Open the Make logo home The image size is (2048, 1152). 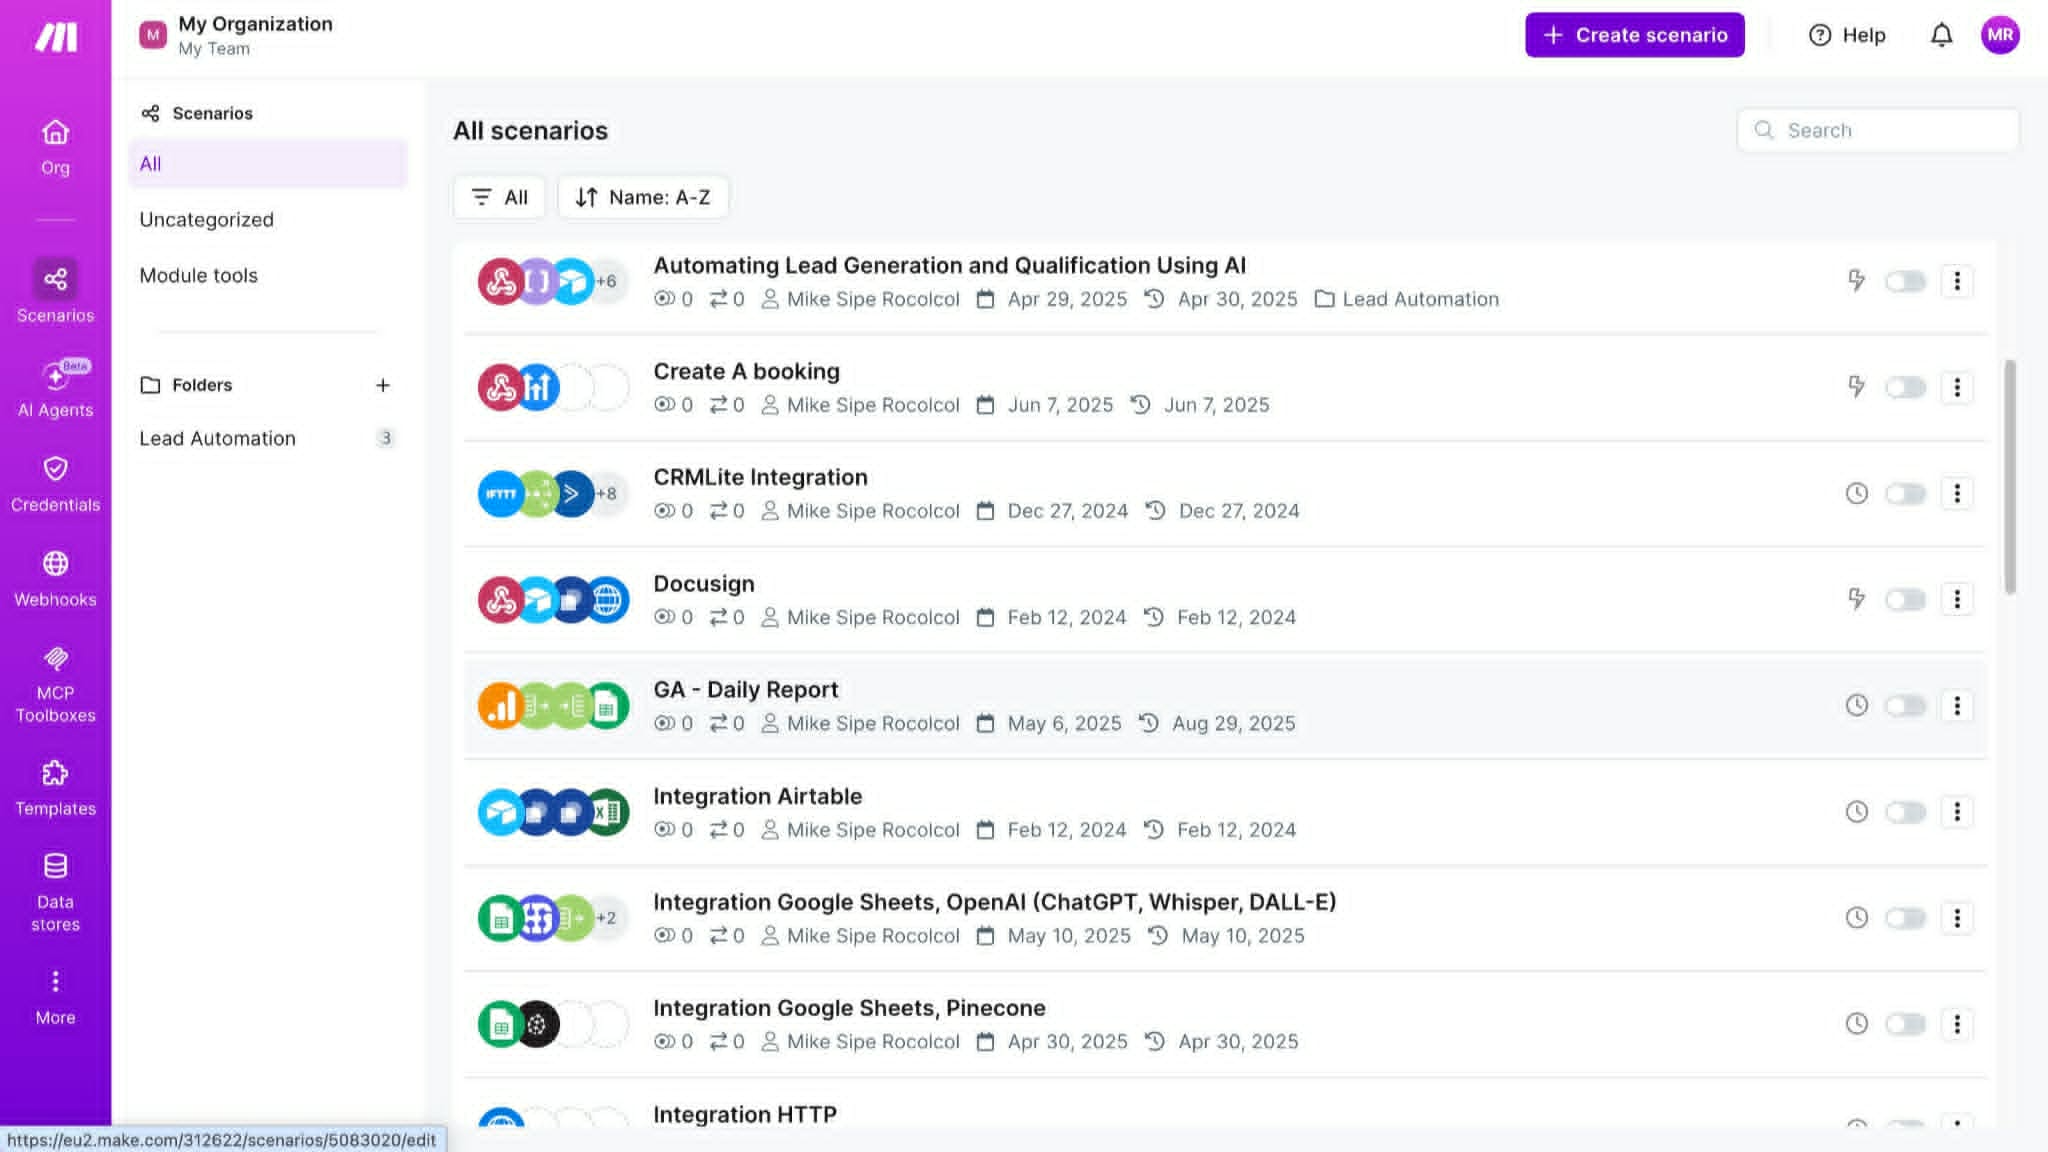point(56,37)
